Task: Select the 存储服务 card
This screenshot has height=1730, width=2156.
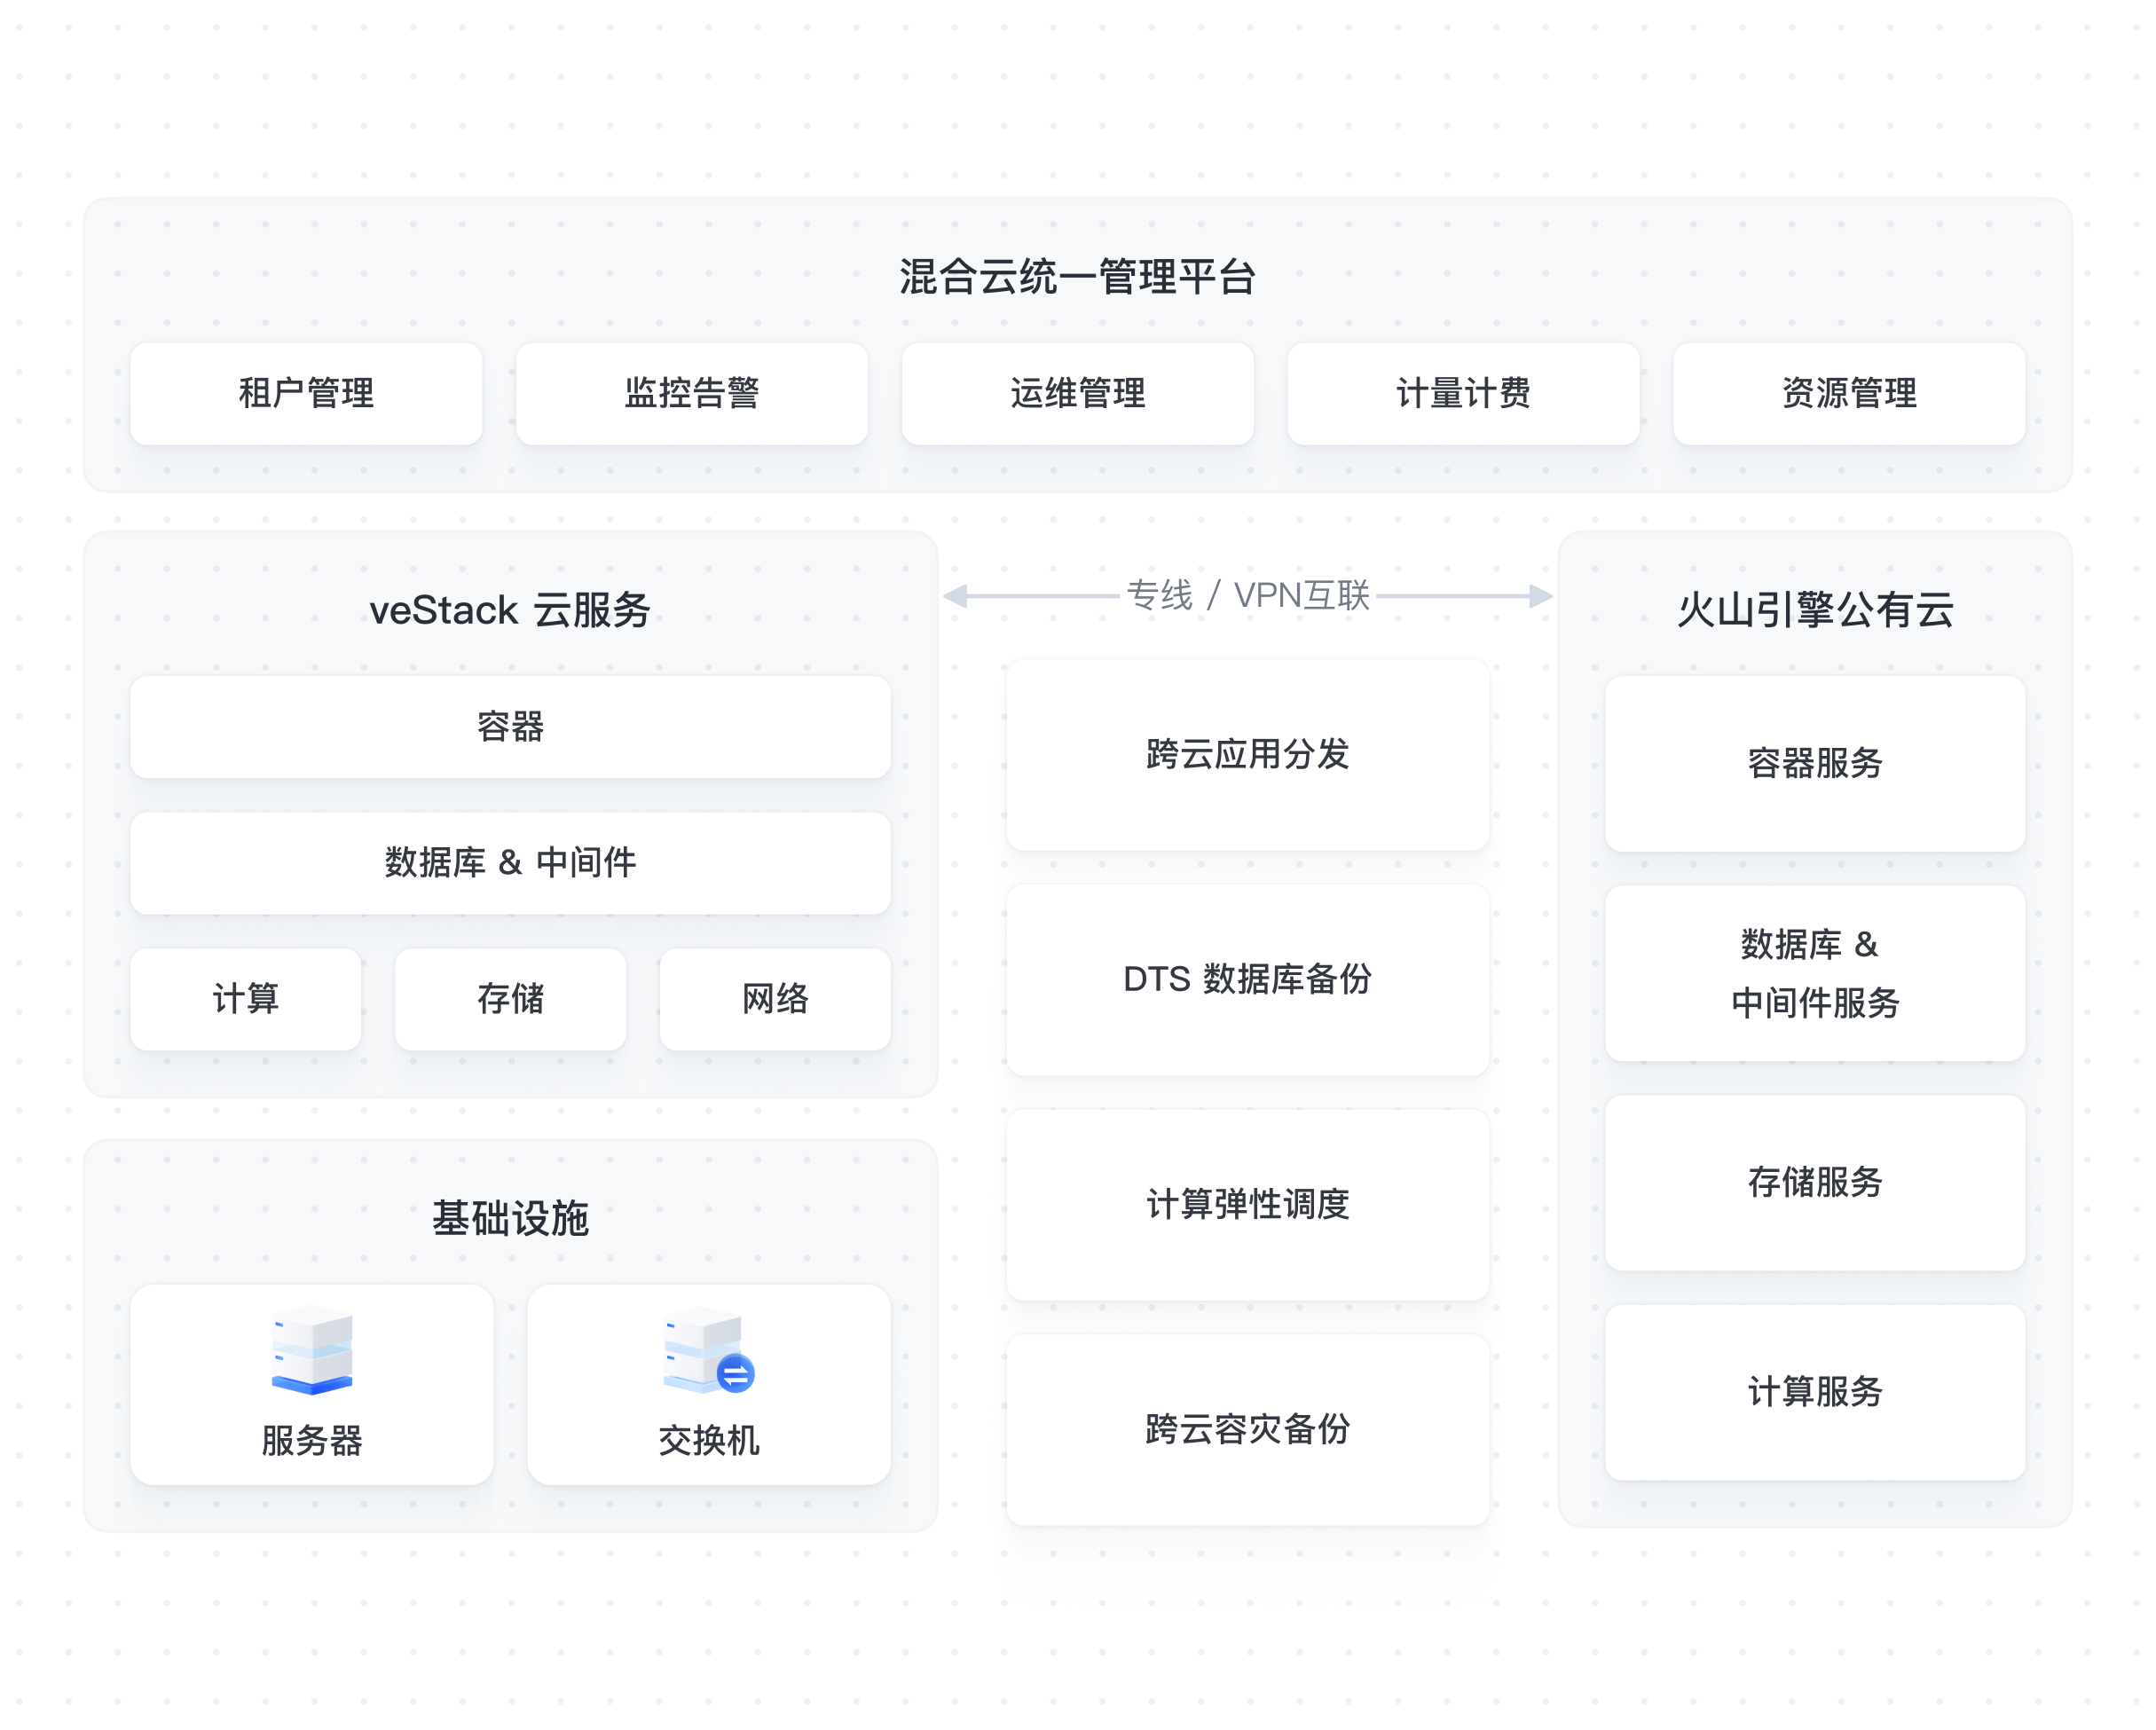Action: click(x=1815, y=1182)
